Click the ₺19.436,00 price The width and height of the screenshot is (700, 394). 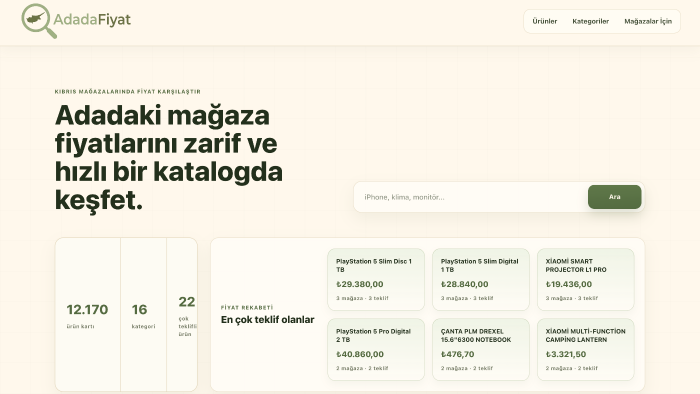pyautogui.click(x=569, y=284)
